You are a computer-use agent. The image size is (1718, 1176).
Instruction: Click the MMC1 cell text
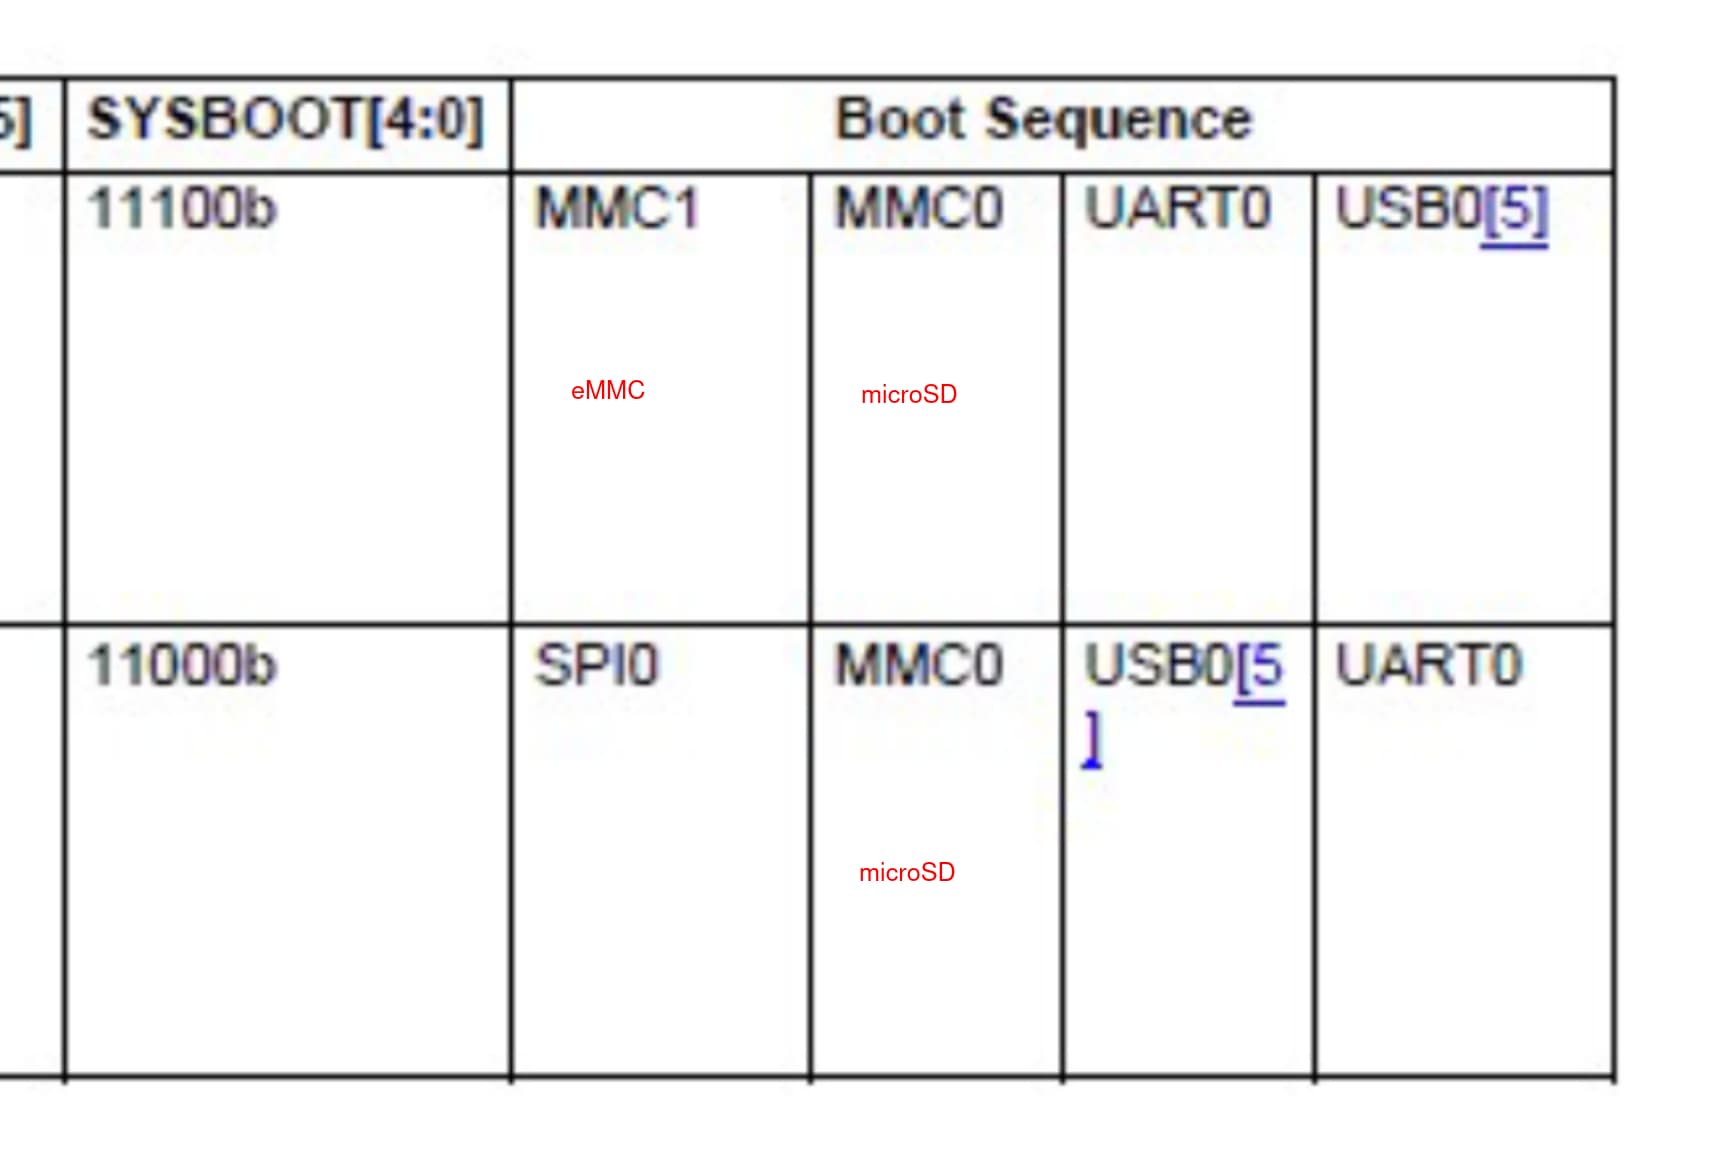pos(617,210)
